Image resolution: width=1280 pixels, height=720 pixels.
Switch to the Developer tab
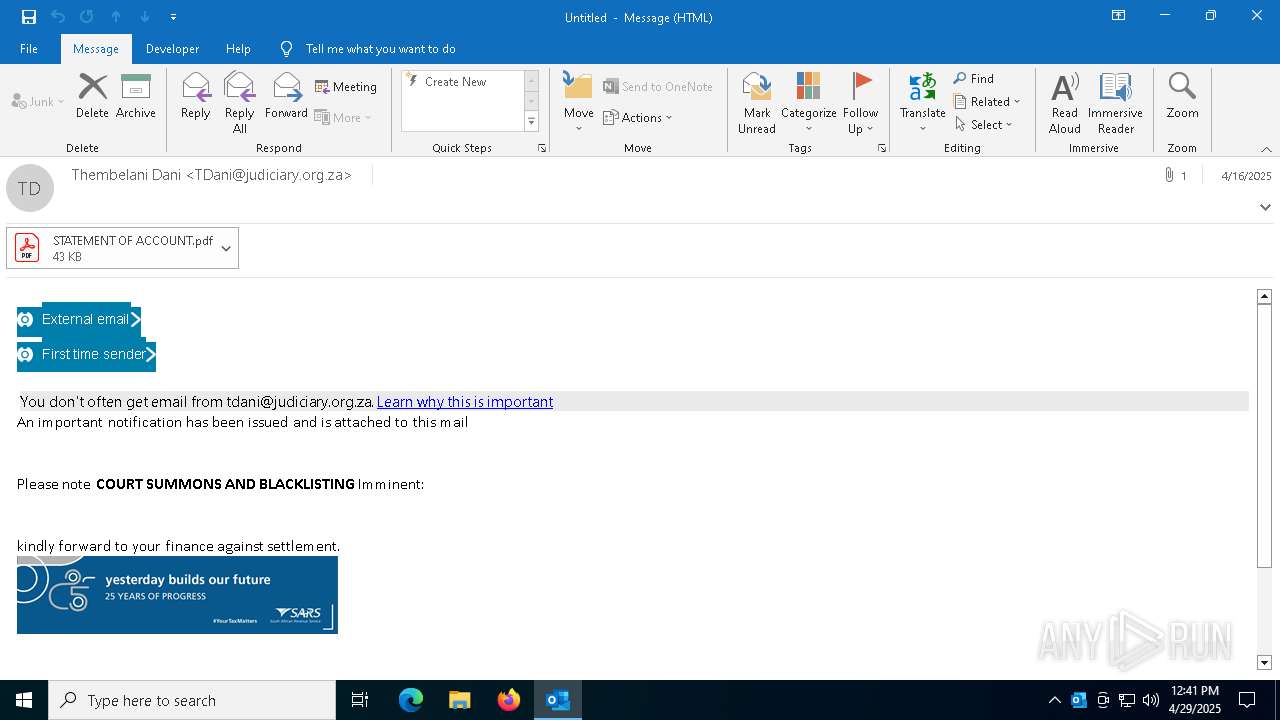(x=172, y=49)
